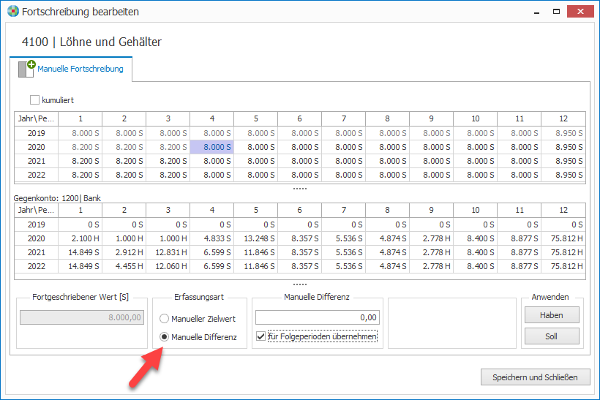Click 2020 period 12 cell 75.812 H
Viewport: 600px width, 400px height.
click(563, 238)
